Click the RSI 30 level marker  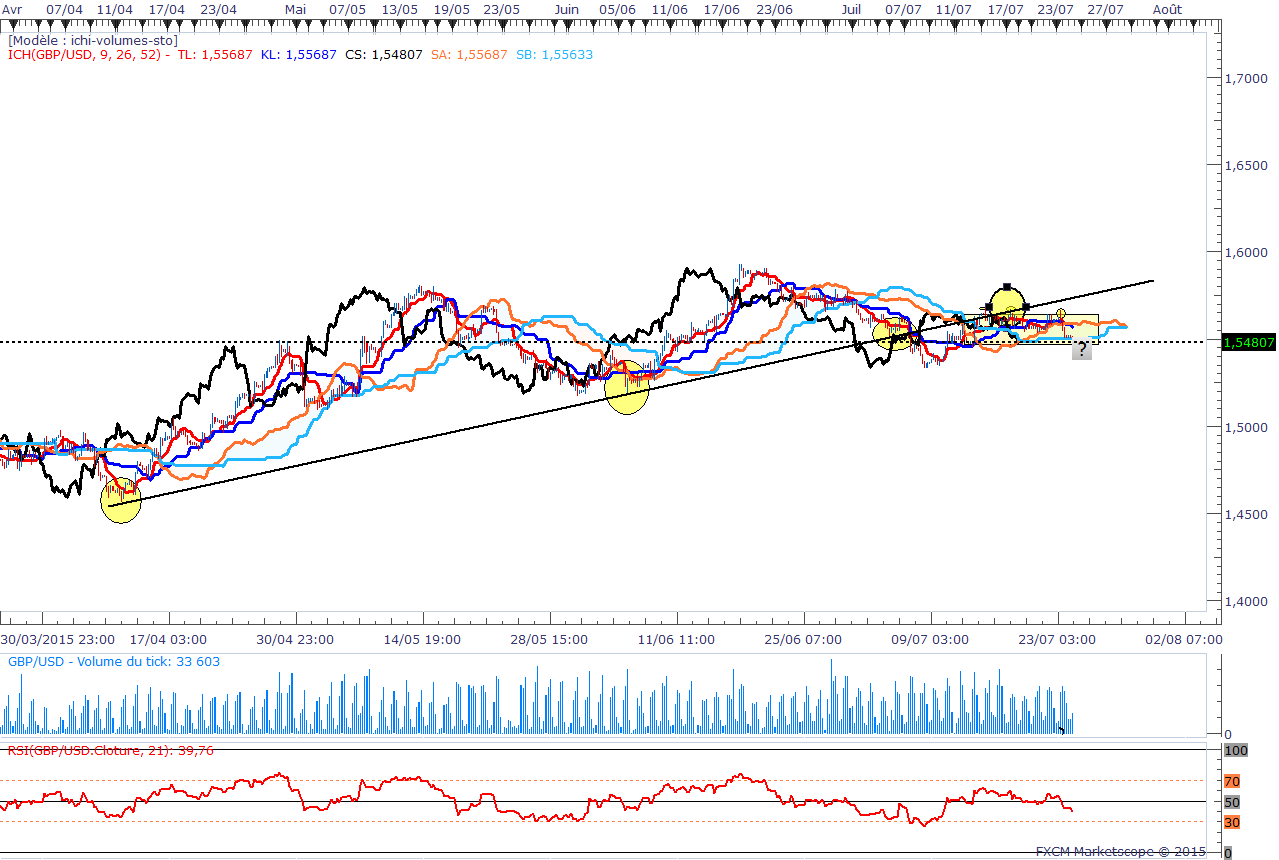(x=1232, y=823)
